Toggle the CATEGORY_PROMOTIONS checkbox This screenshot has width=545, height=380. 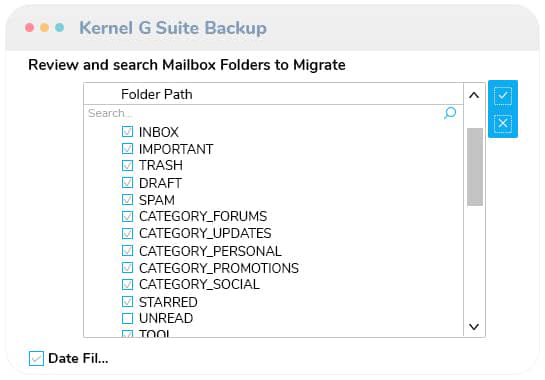128,268
